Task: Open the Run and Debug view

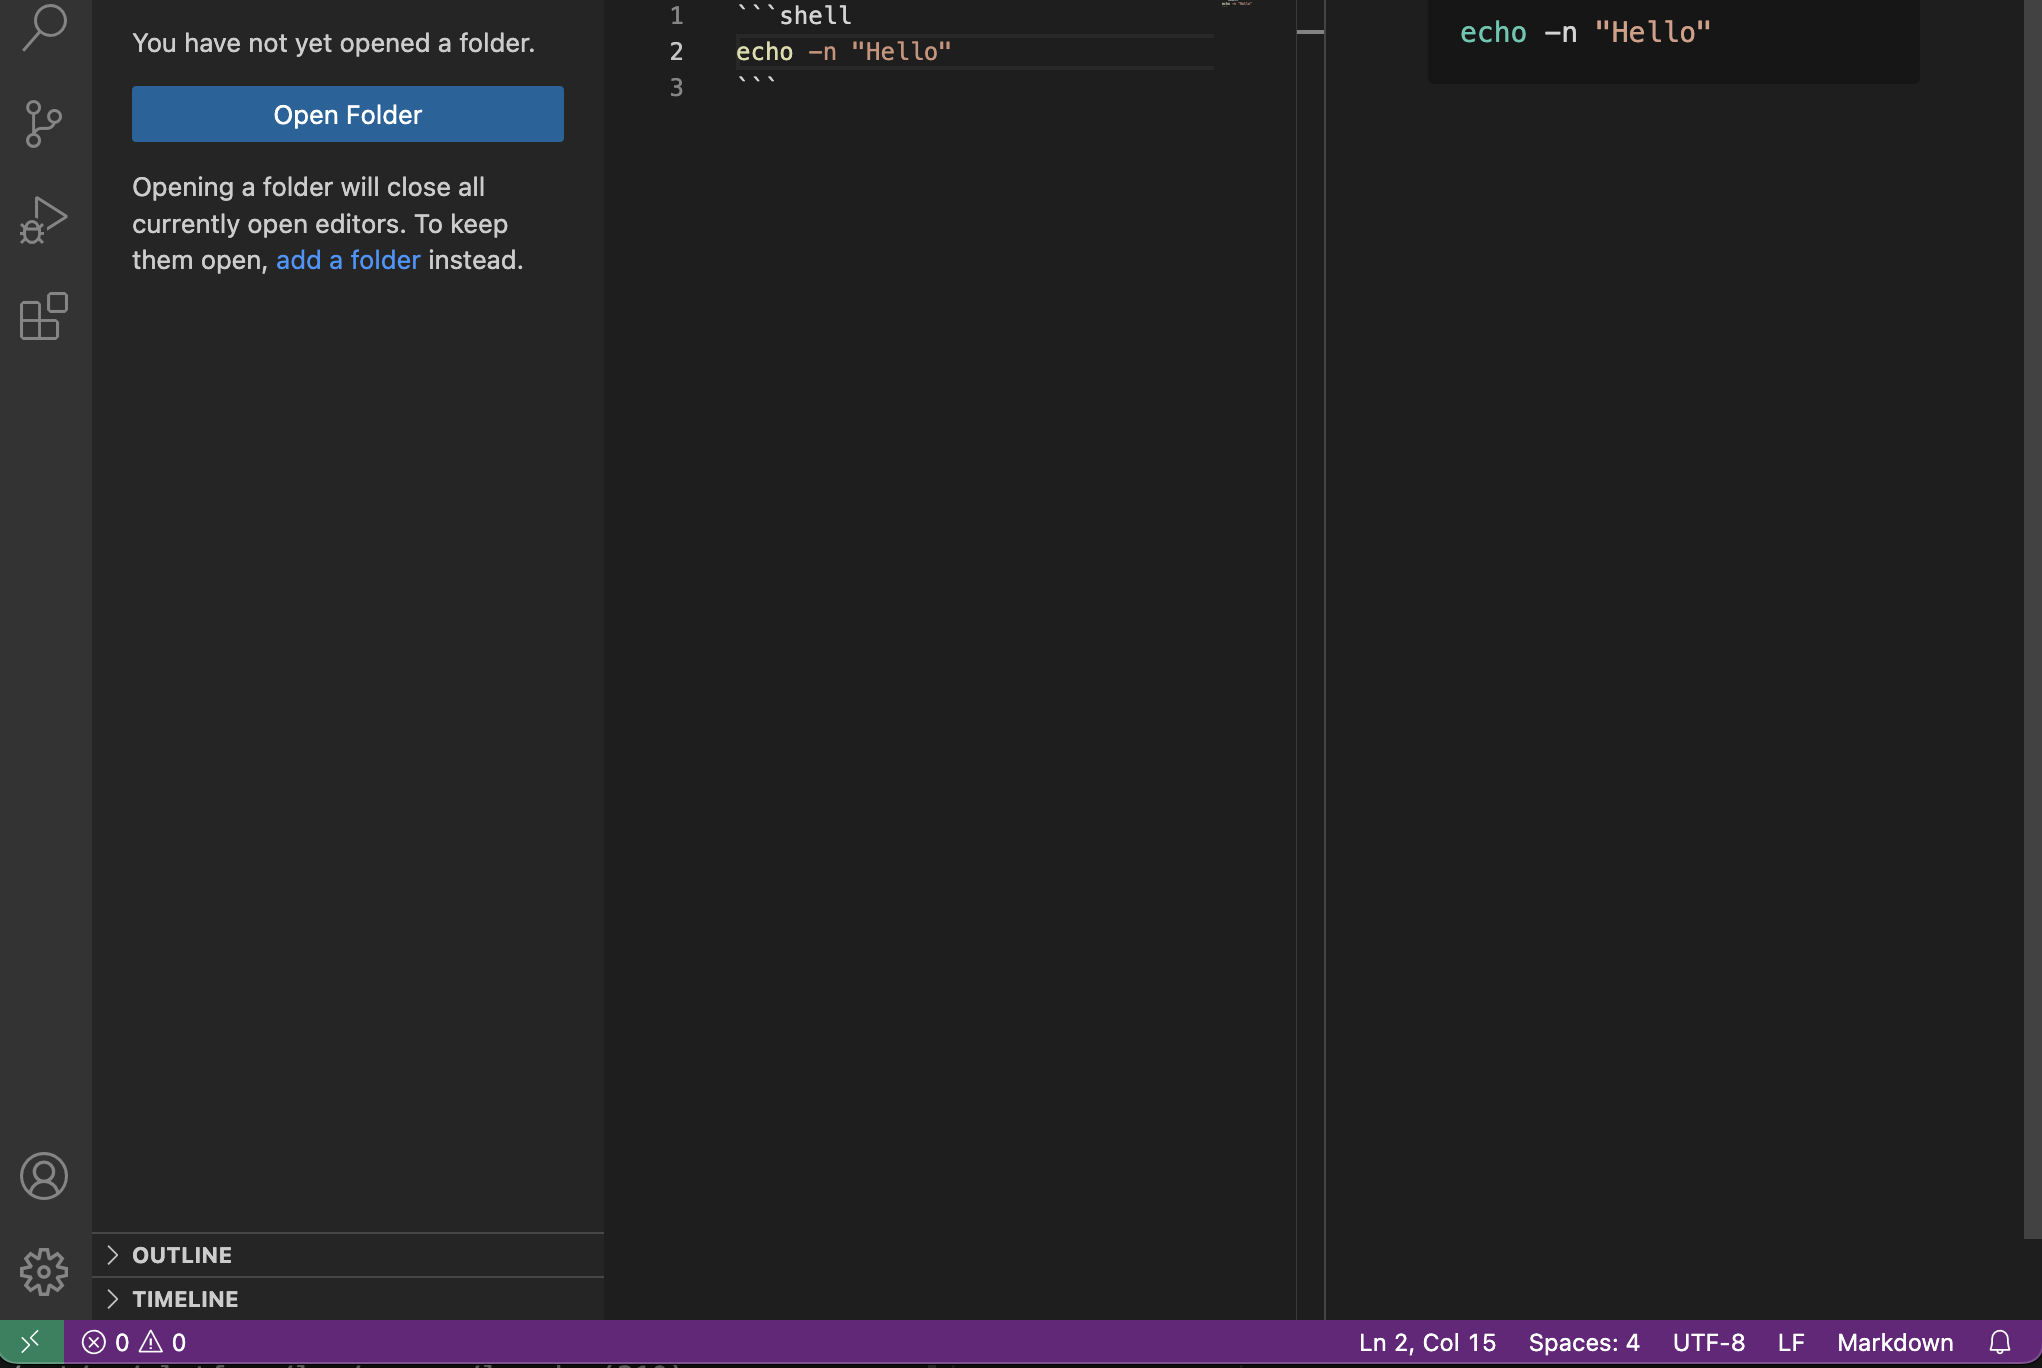Action: (44, 220)
